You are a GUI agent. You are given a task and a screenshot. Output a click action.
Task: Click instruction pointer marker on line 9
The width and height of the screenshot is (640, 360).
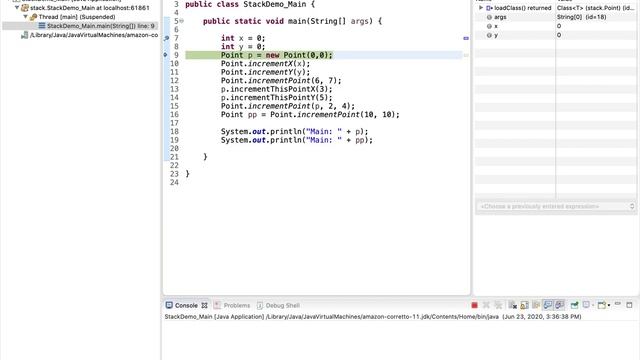[165, 55]
